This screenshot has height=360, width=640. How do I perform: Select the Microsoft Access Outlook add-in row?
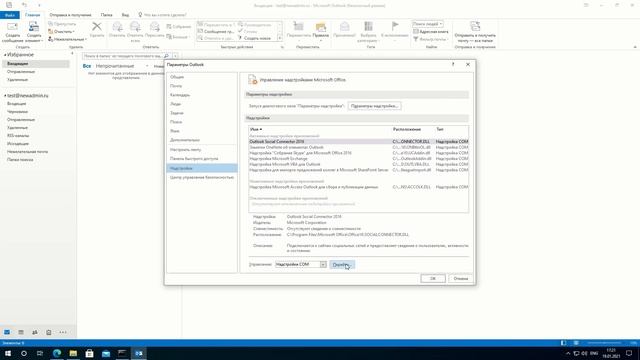[358, 187]
